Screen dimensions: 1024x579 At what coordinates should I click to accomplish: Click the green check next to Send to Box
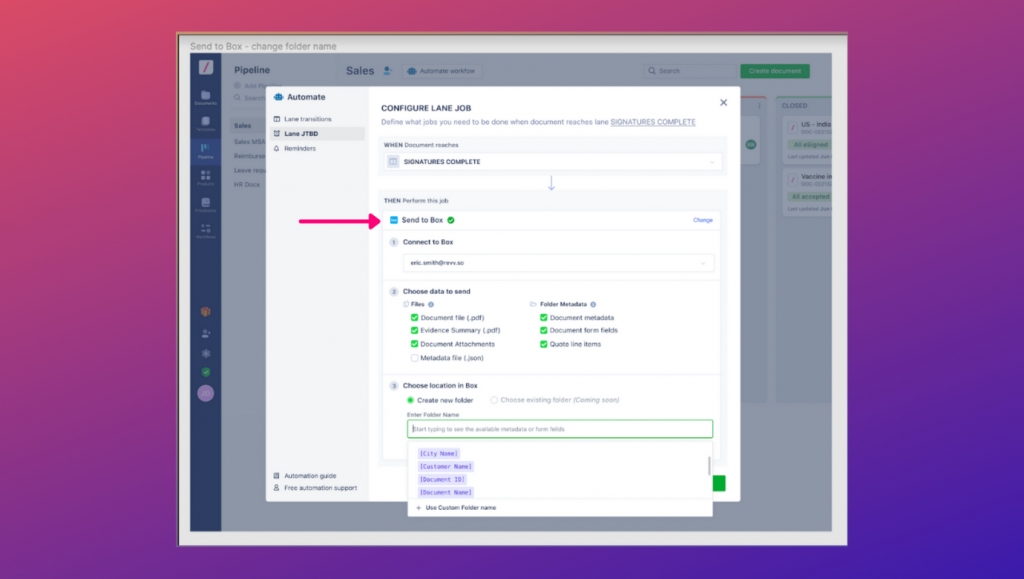451,220
